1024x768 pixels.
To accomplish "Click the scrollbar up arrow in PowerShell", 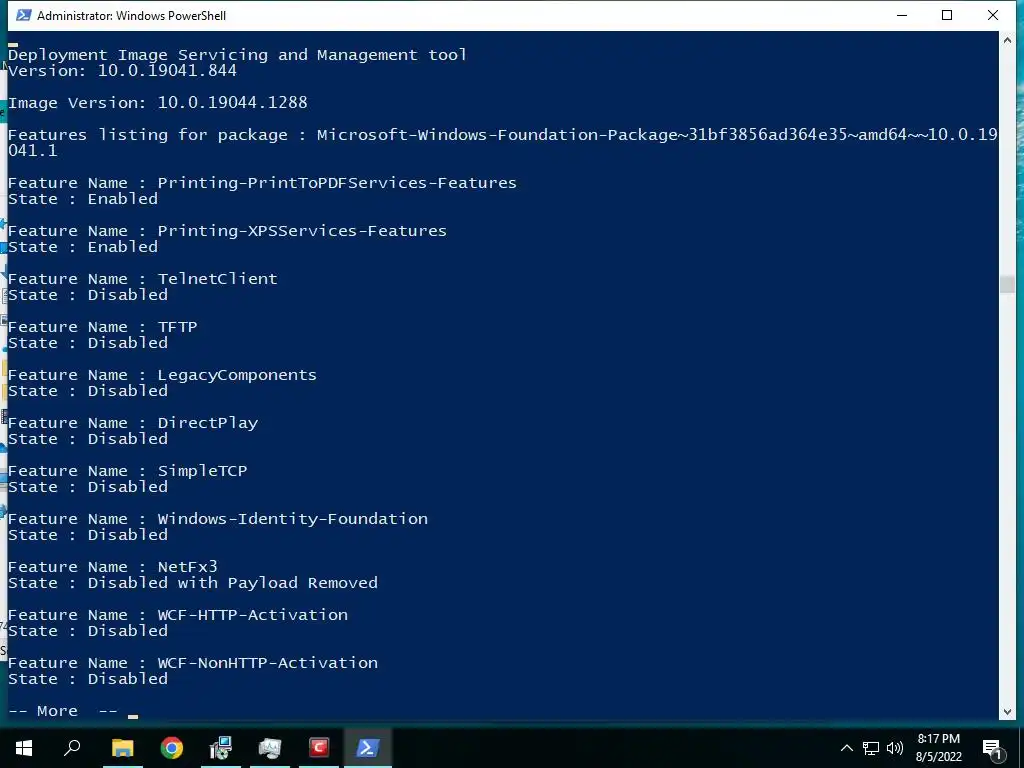I will 1006,40.
